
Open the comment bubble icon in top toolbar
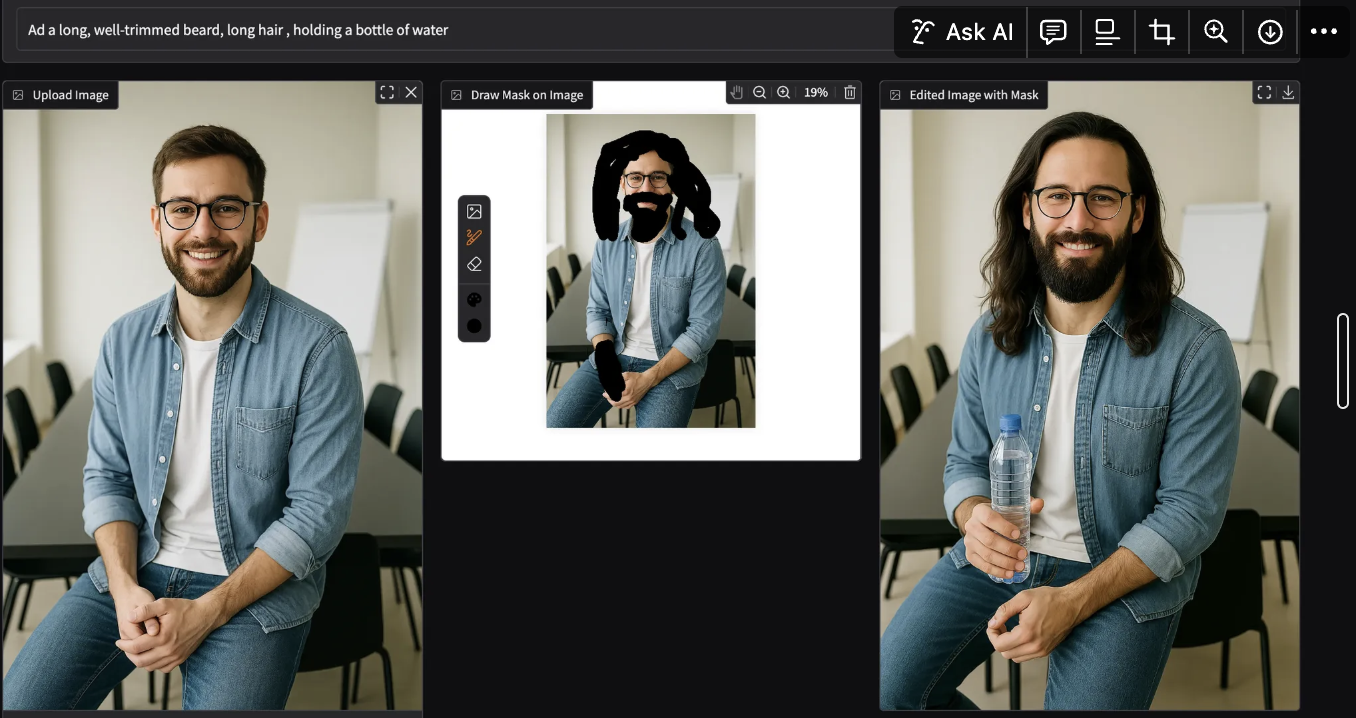pos(1053,32)
